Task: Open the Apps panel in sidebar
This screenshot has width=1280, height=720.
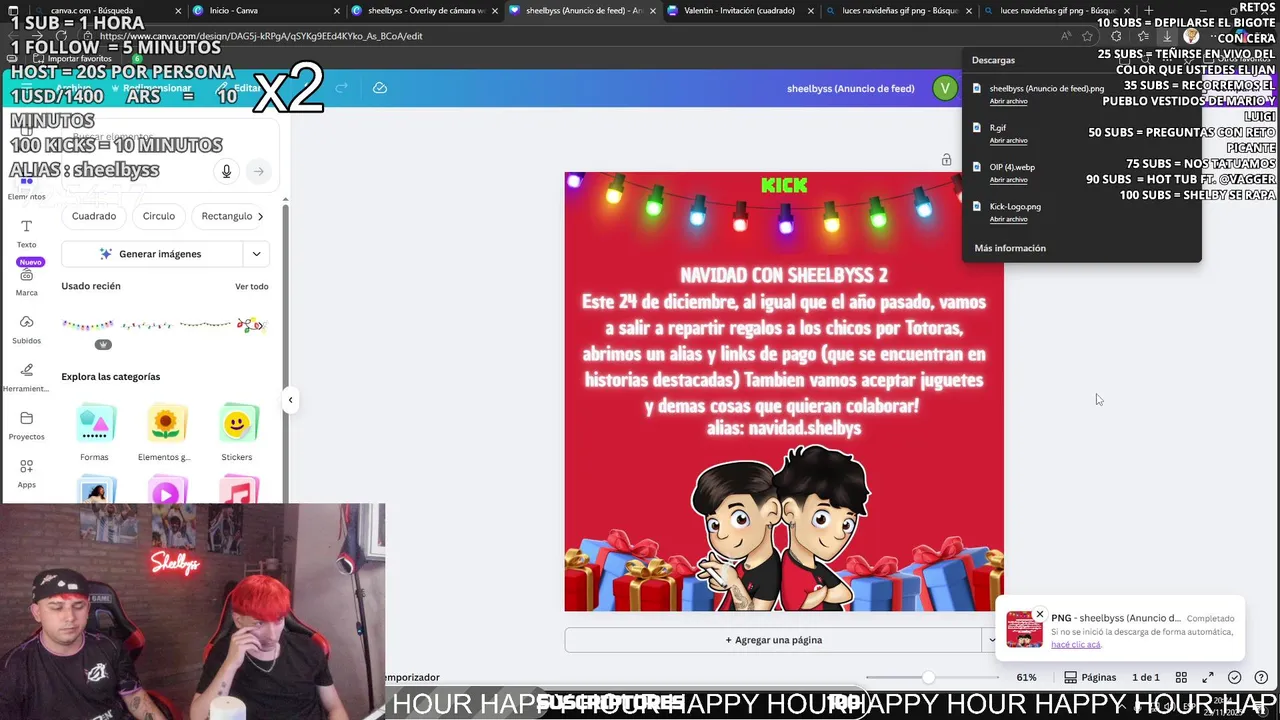Action: coord(26,473)
